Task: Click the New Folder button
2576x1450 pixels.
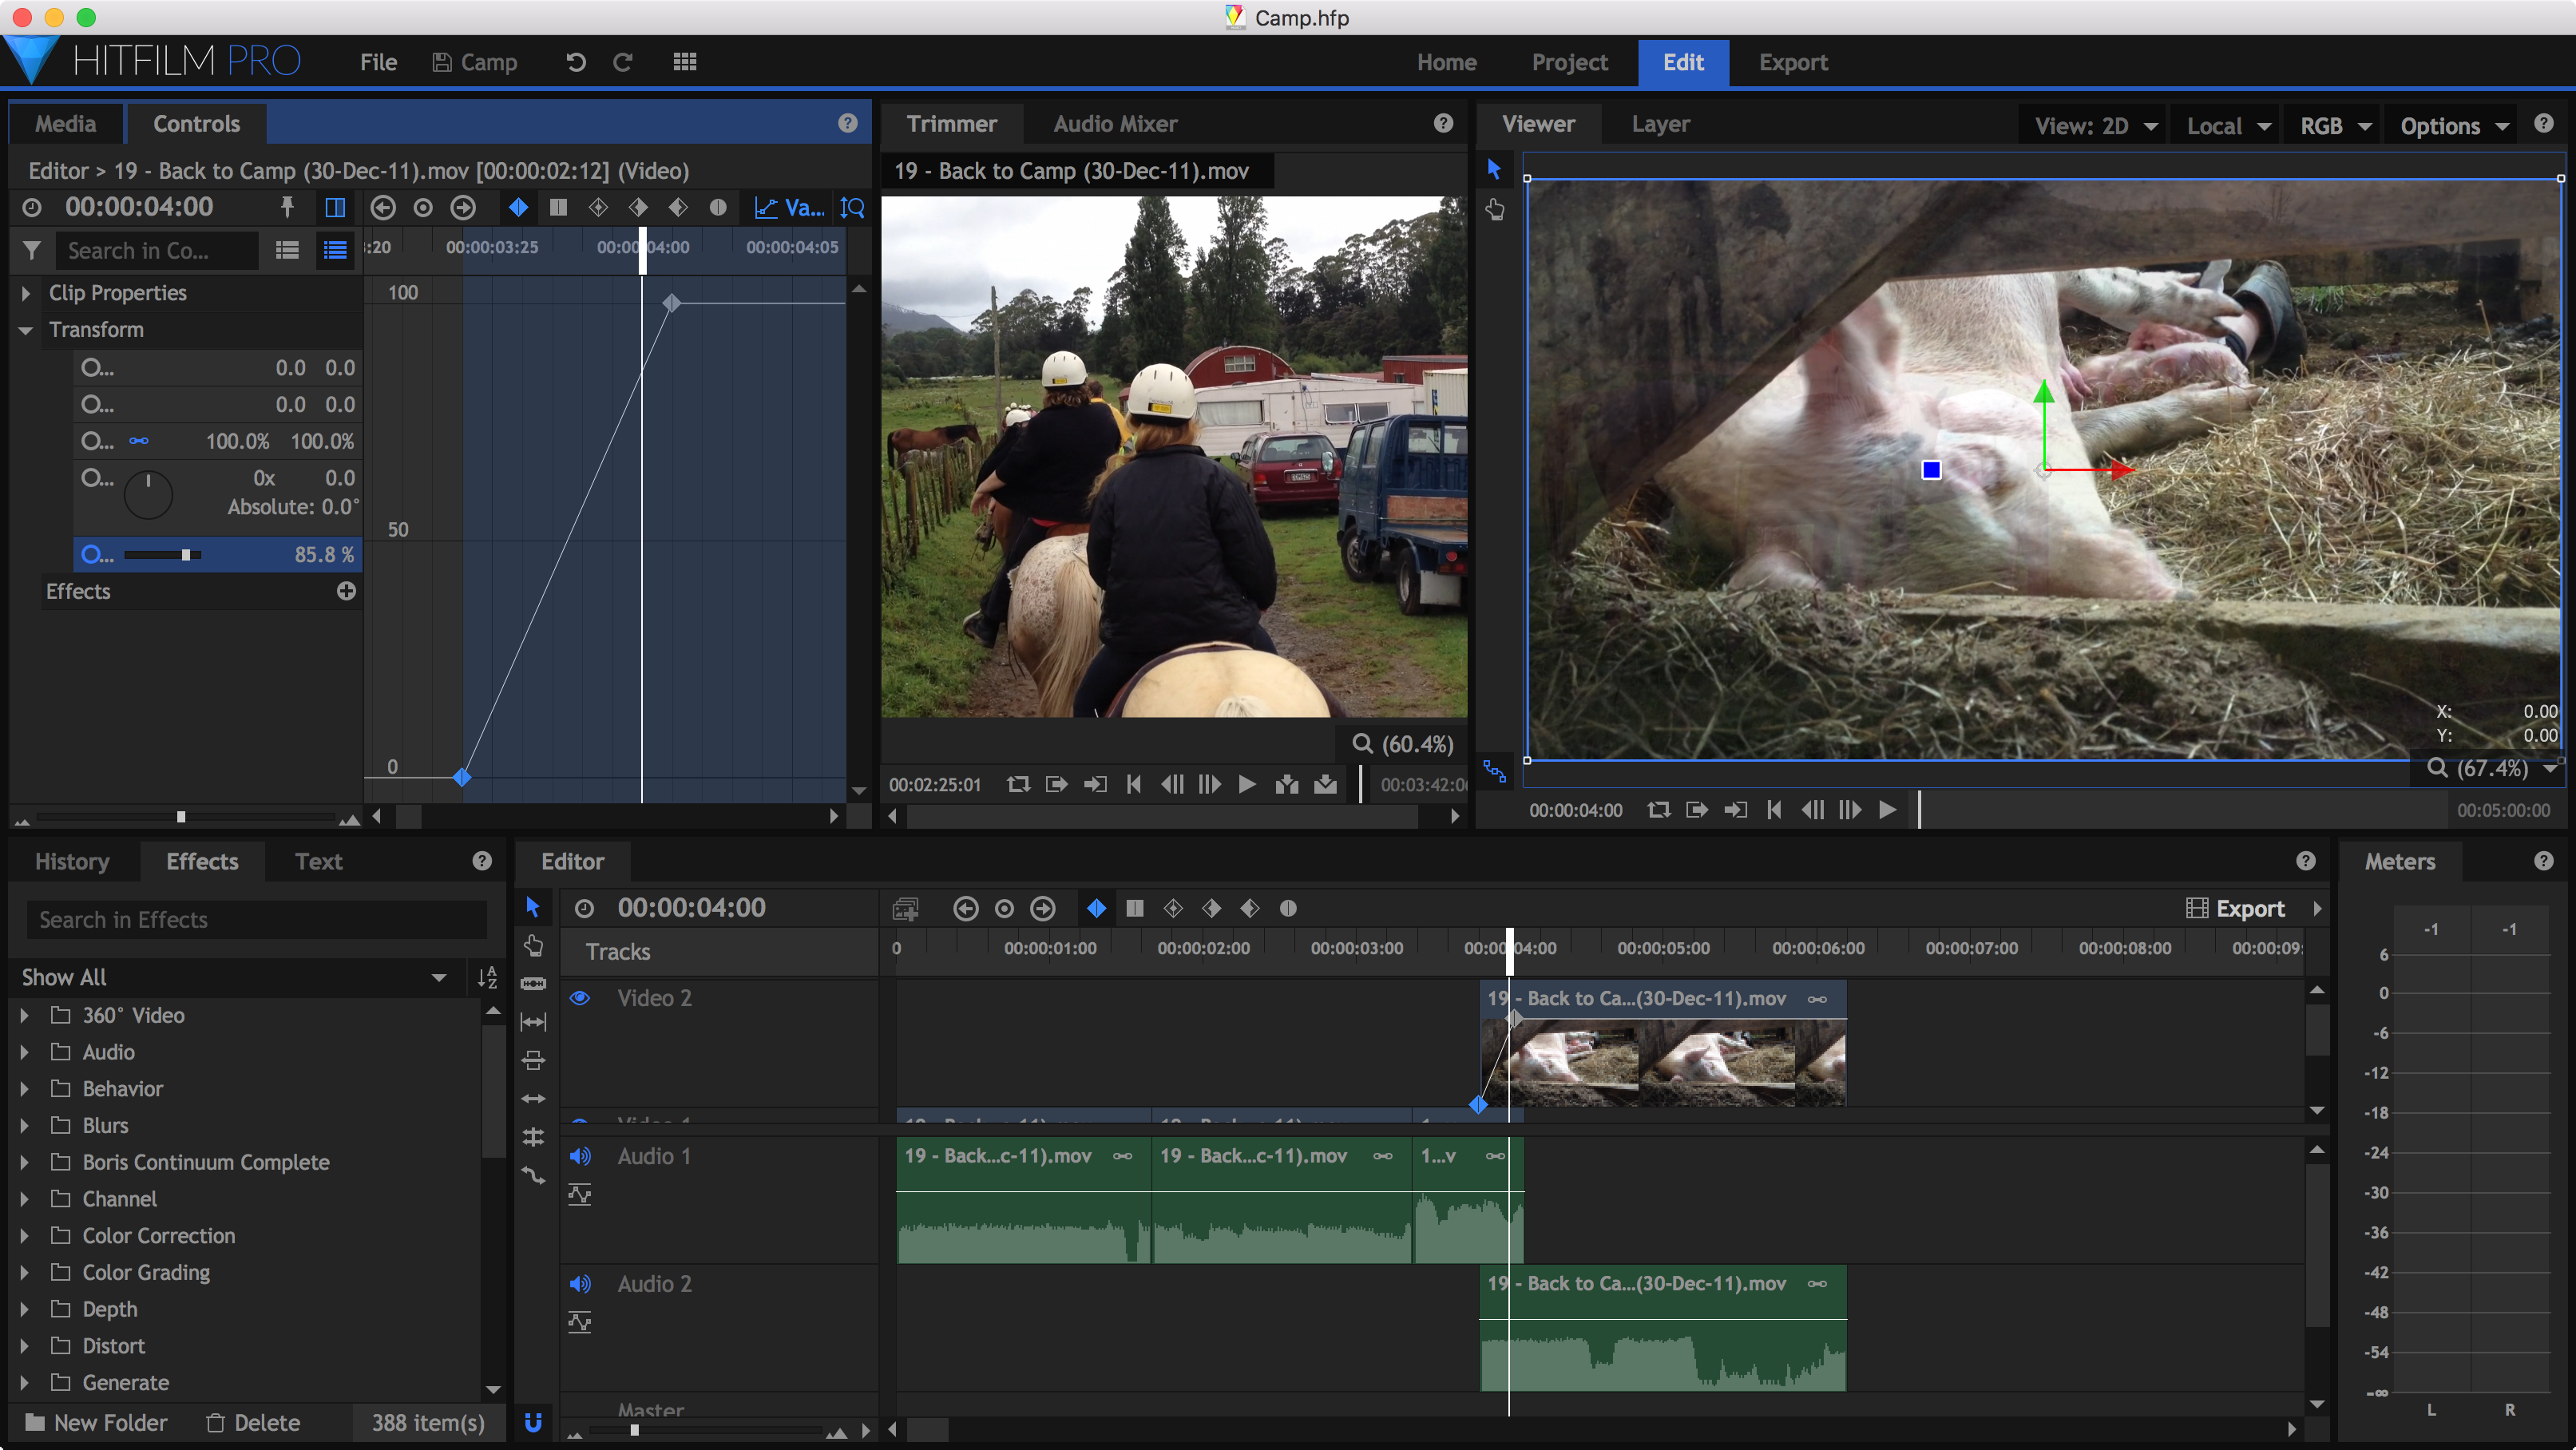Action: [x=96, y=1422]
